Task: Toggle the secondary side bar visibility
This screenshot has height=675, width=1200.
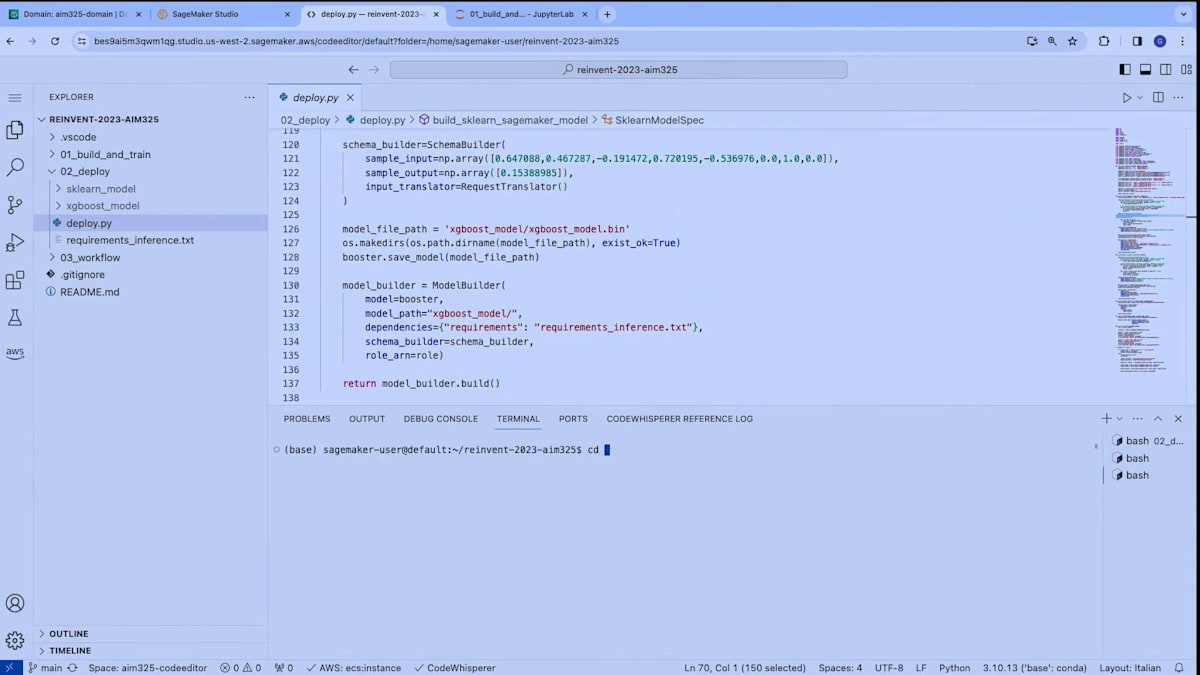Action: point(1166,70)
